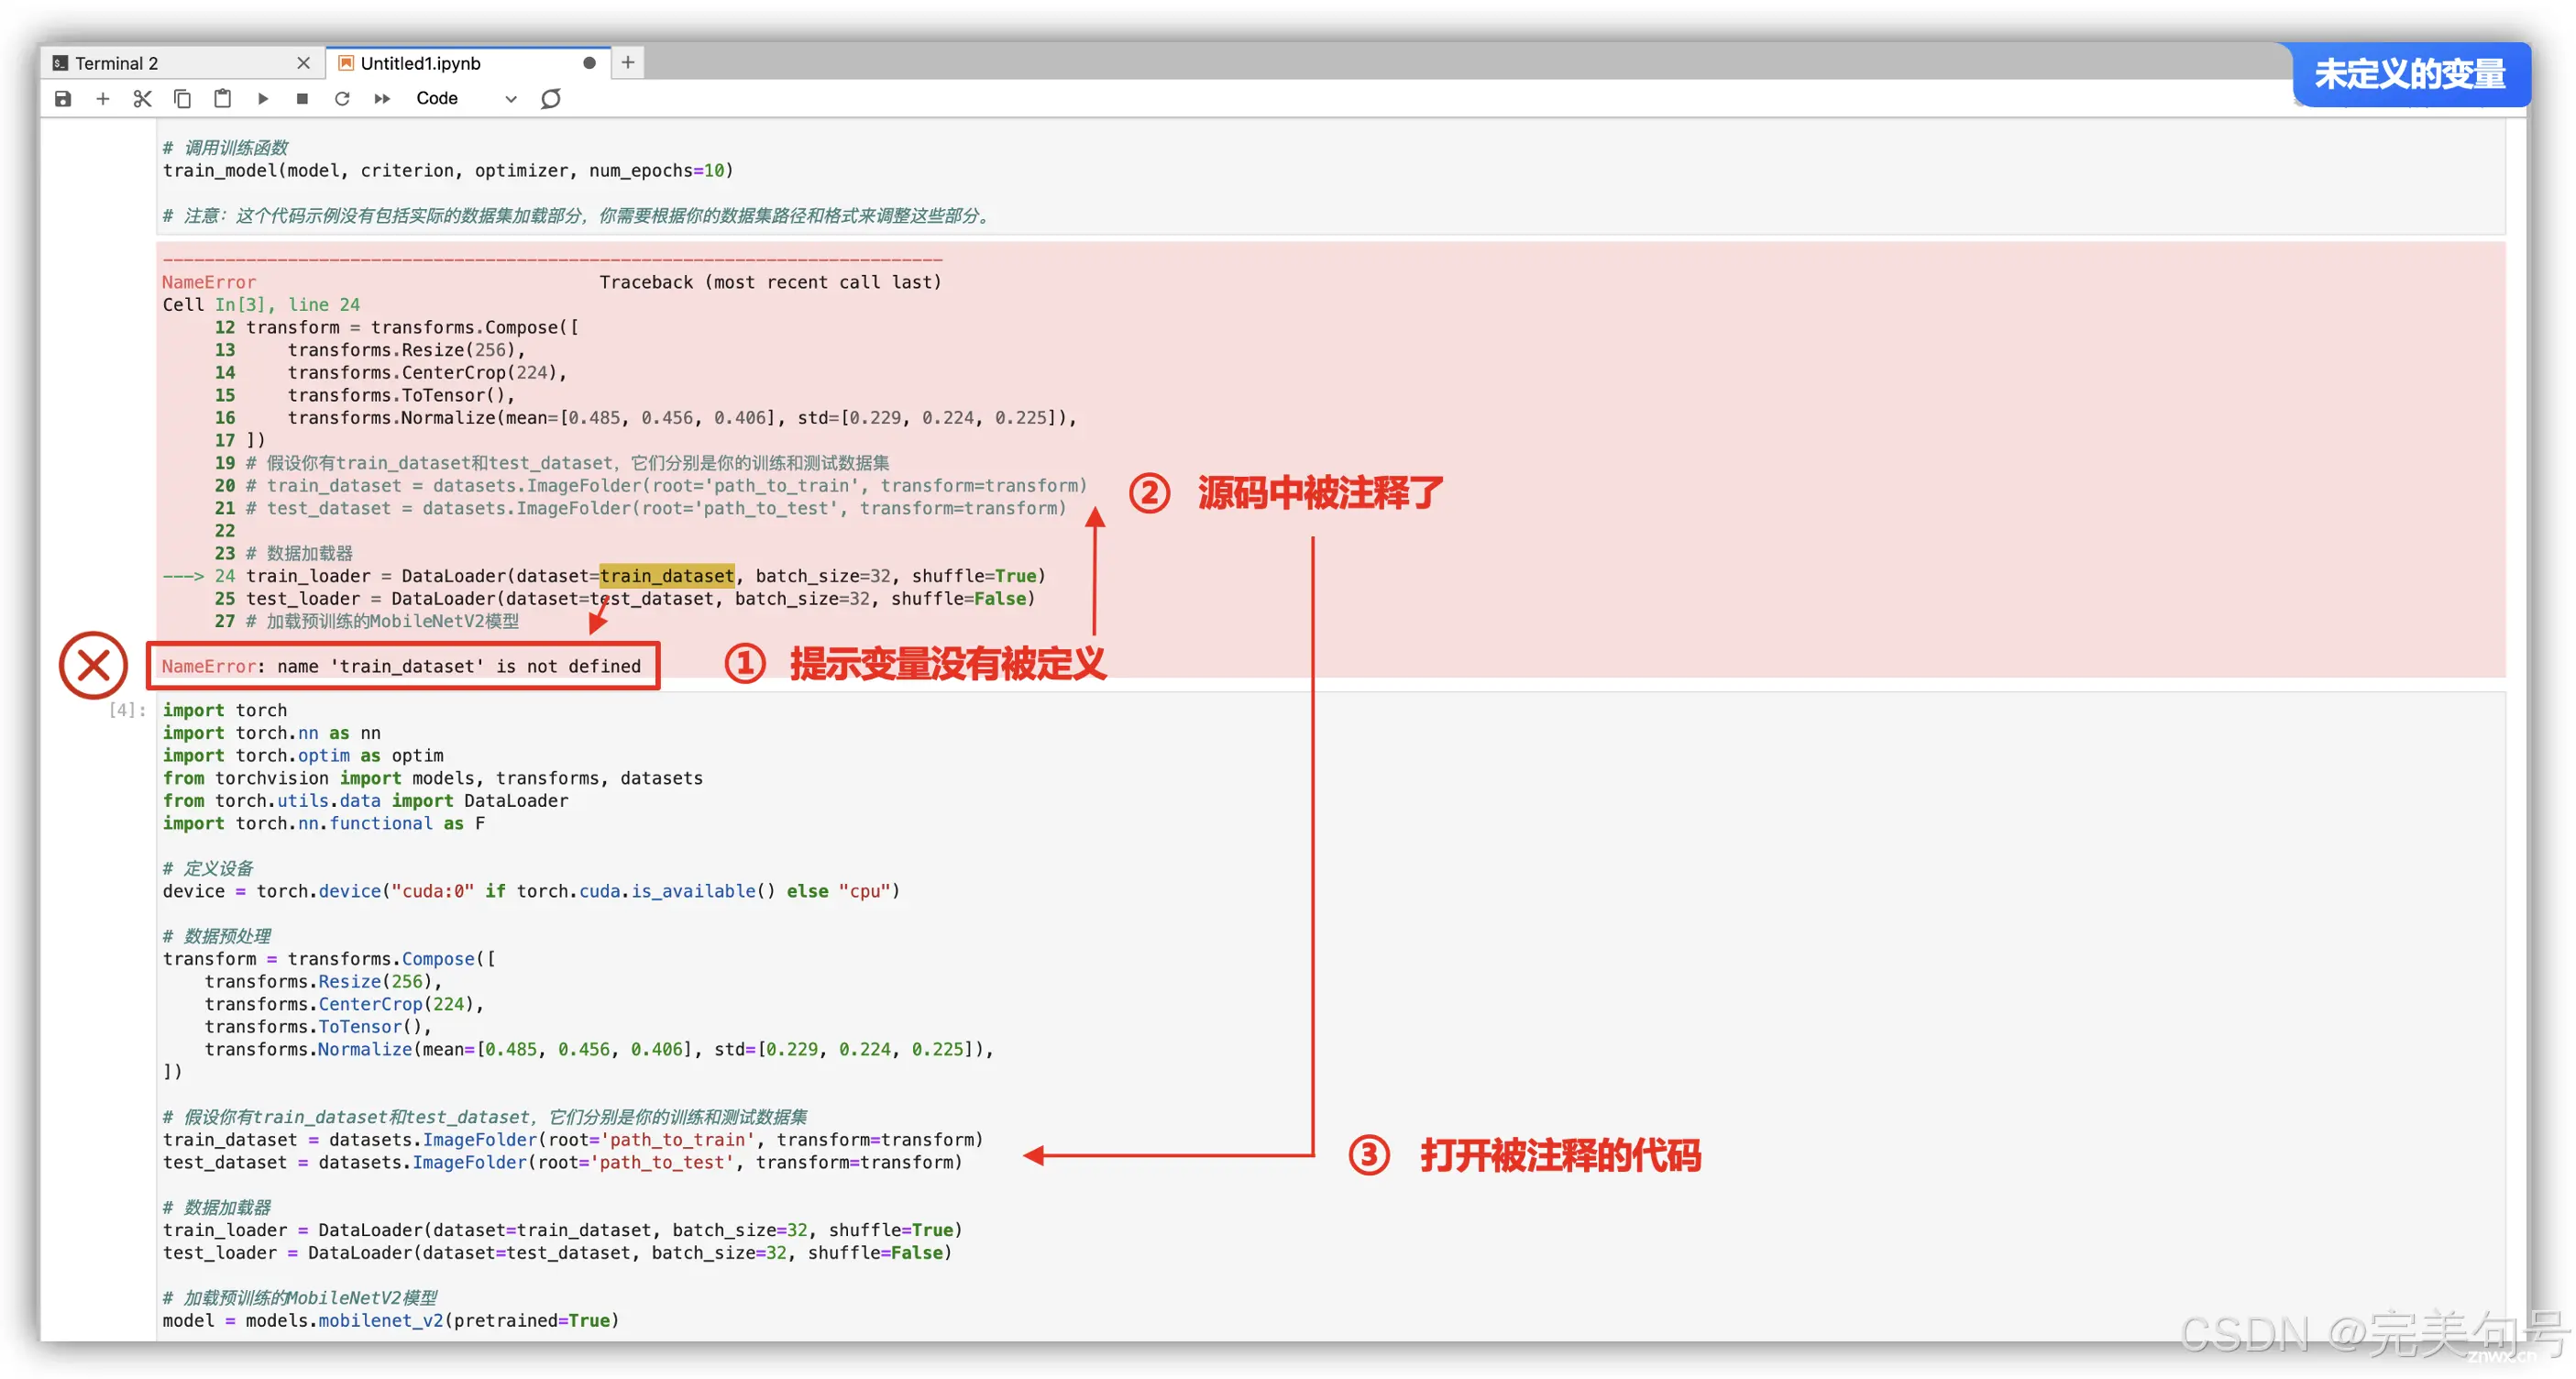Copy the selected cell from the toolbar

pyautogui.click(x=182, y=98)
